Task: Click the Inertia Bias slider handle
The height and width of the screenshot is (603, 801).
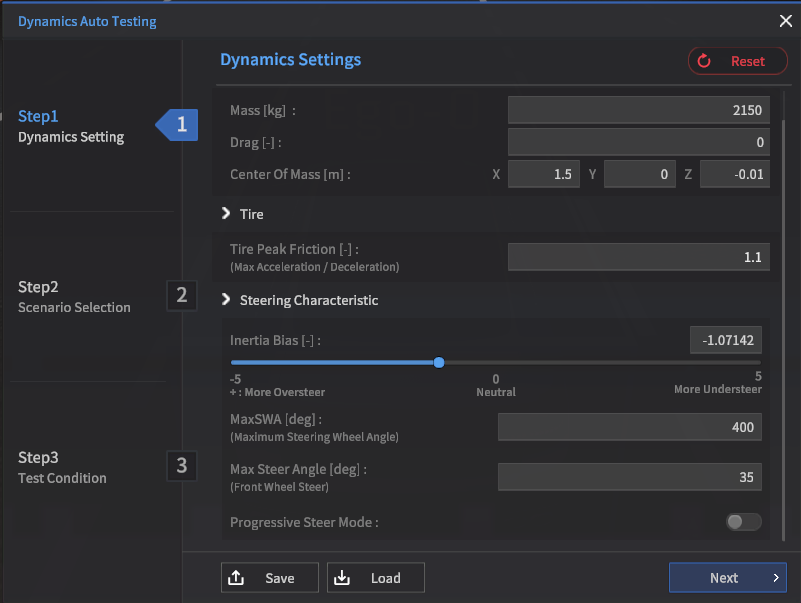Action: (x=439, y=362)
